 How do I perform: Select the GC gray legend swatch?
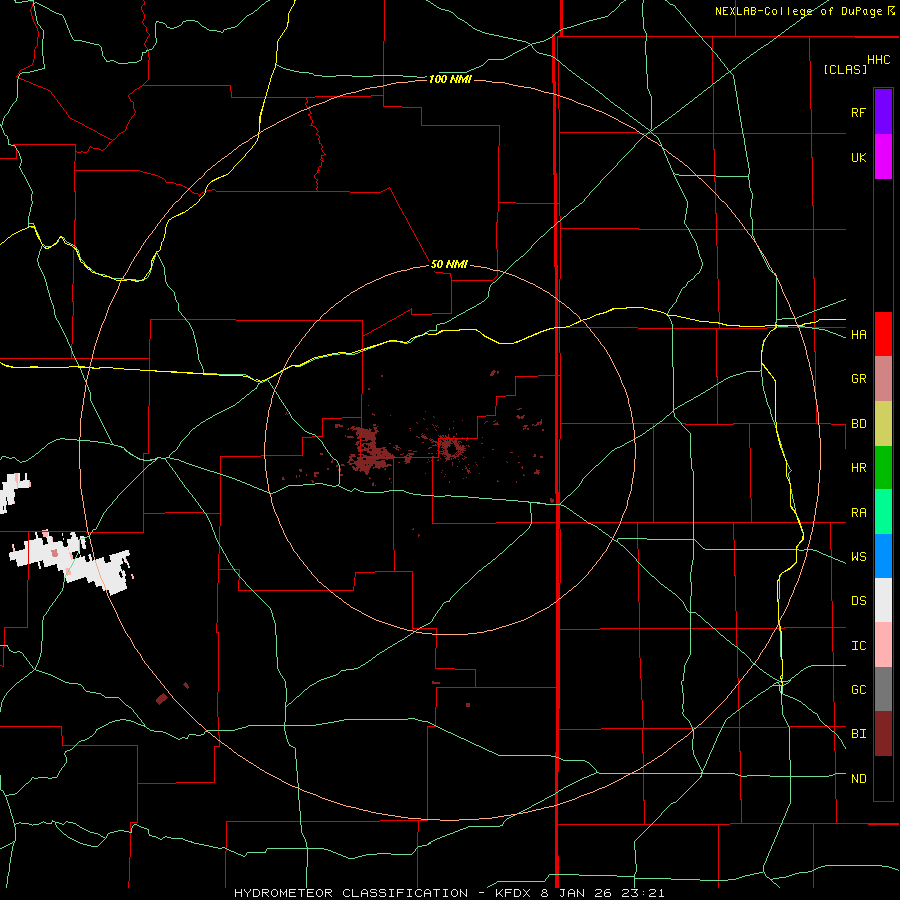[x=883, y=689]
